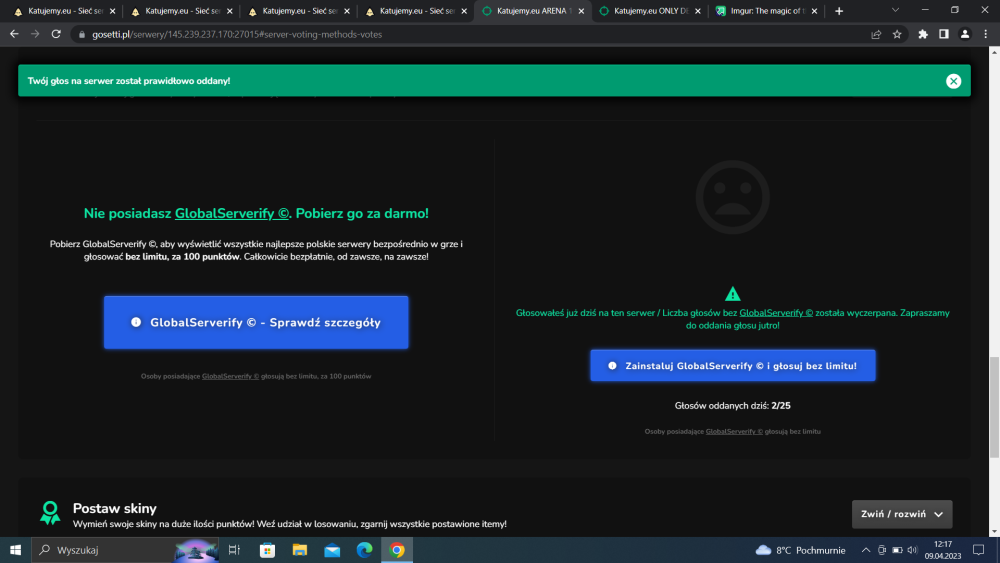Open Chrome three-dot menu

985,34
